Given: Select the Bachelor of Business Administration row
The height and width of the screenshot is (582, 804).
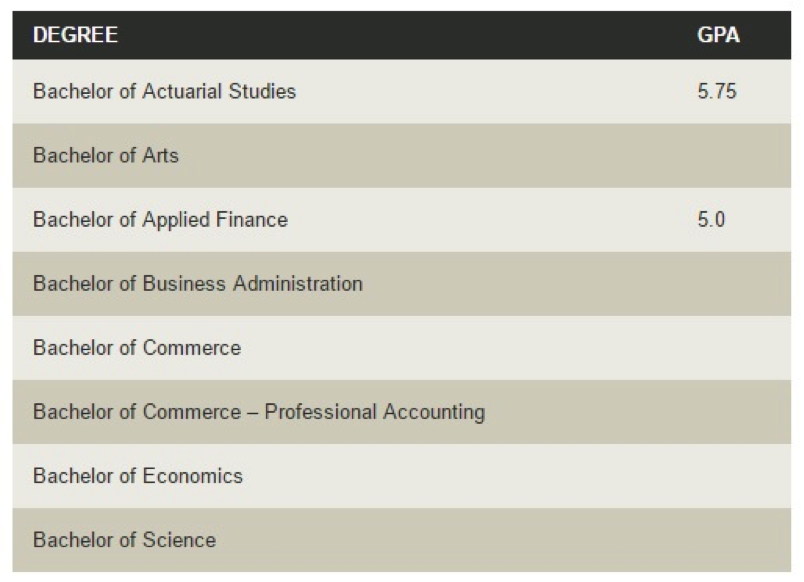Looking at the screenshot, I should (401, 284).
